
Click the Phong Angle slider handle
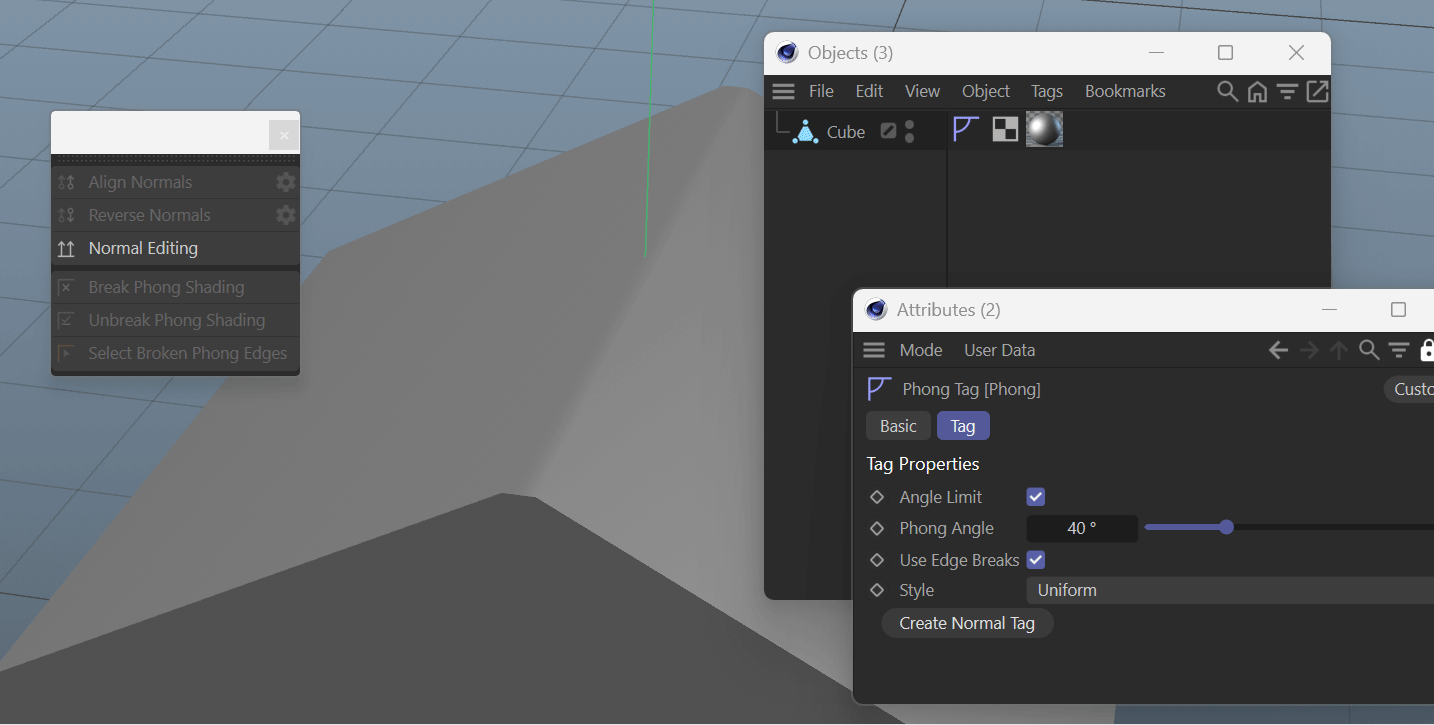click(x=1226, y=528)
